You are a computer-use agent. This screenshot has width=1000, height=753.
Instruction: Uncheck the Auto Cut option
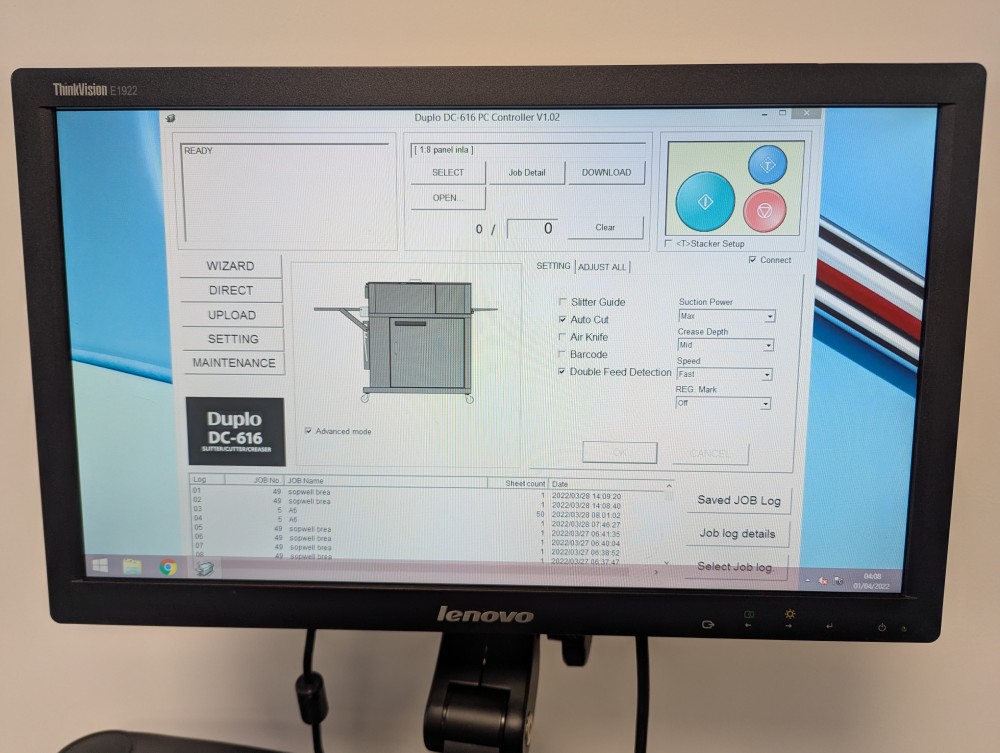[563, 320]
